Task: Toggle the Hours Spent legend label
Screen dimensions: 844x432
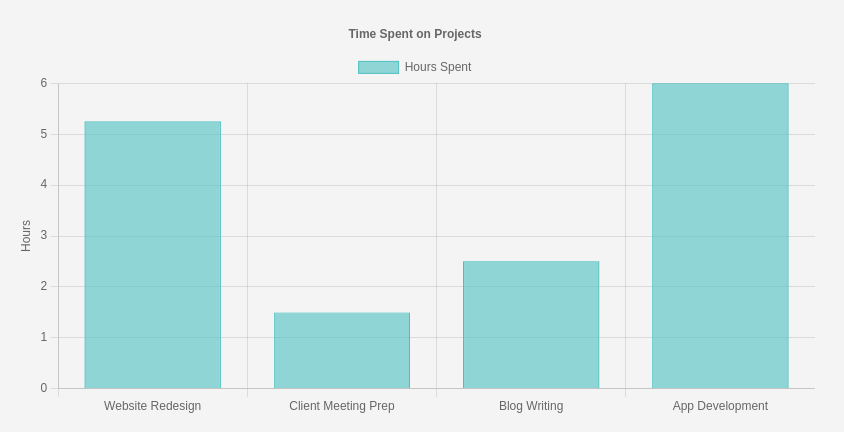Action: tap(438, 67)
